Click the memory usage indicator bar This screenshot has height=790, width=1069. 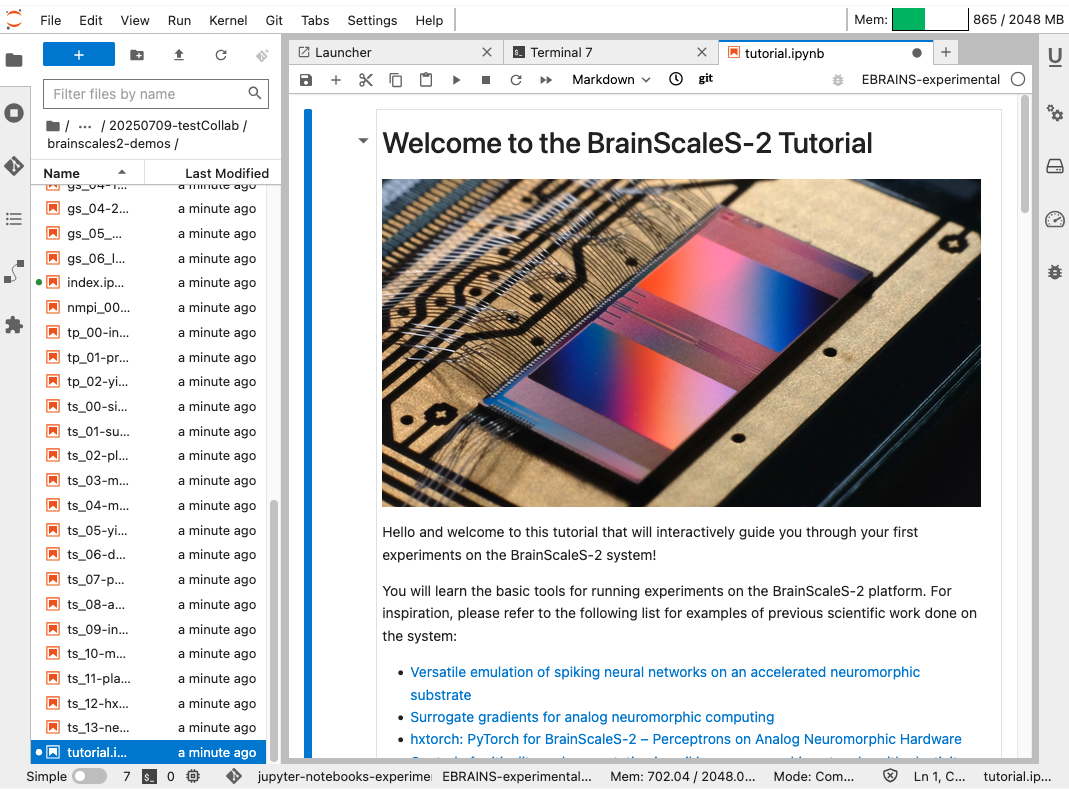[929, 20]
